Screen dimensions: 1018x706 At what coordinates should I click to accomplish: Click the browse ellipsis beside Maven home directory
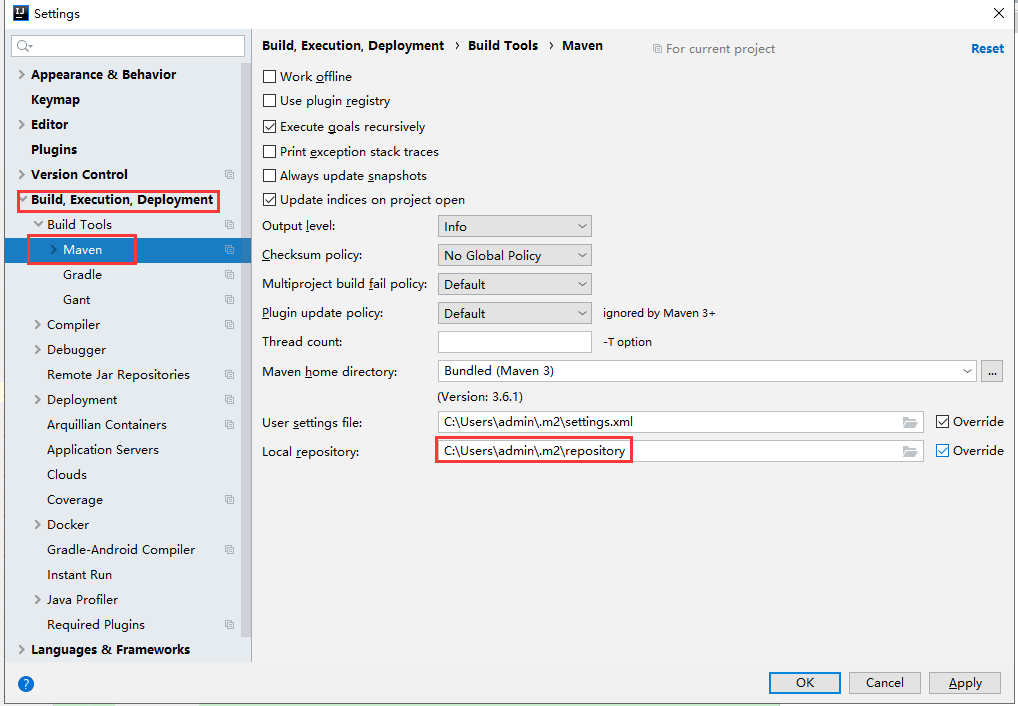(x=991, y=371)
